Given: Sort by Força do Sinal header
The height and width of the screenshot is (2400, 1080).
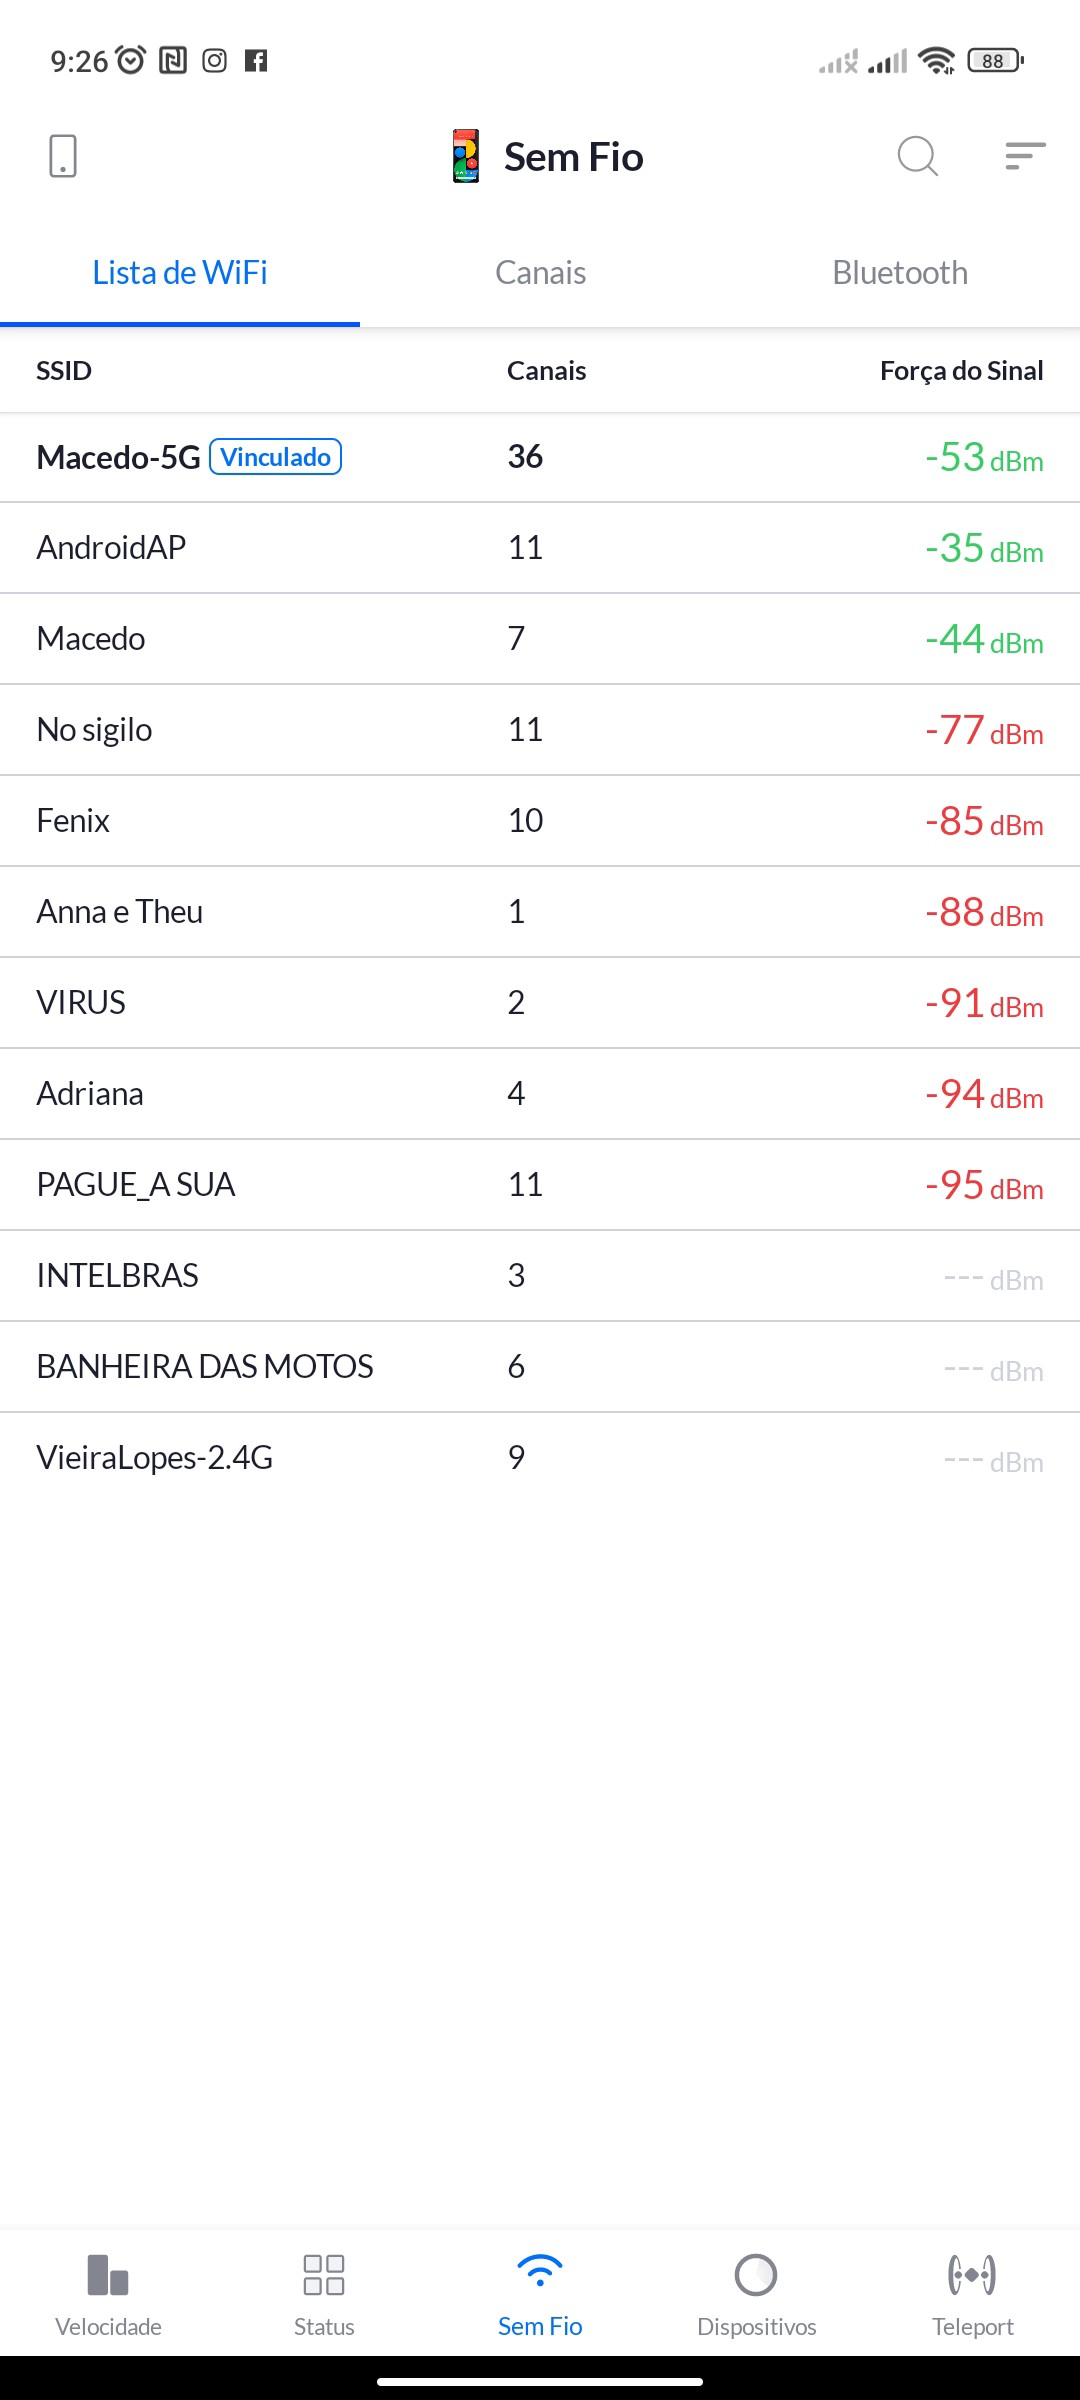Looking at the screenshot, I should [x=961, y=371].
